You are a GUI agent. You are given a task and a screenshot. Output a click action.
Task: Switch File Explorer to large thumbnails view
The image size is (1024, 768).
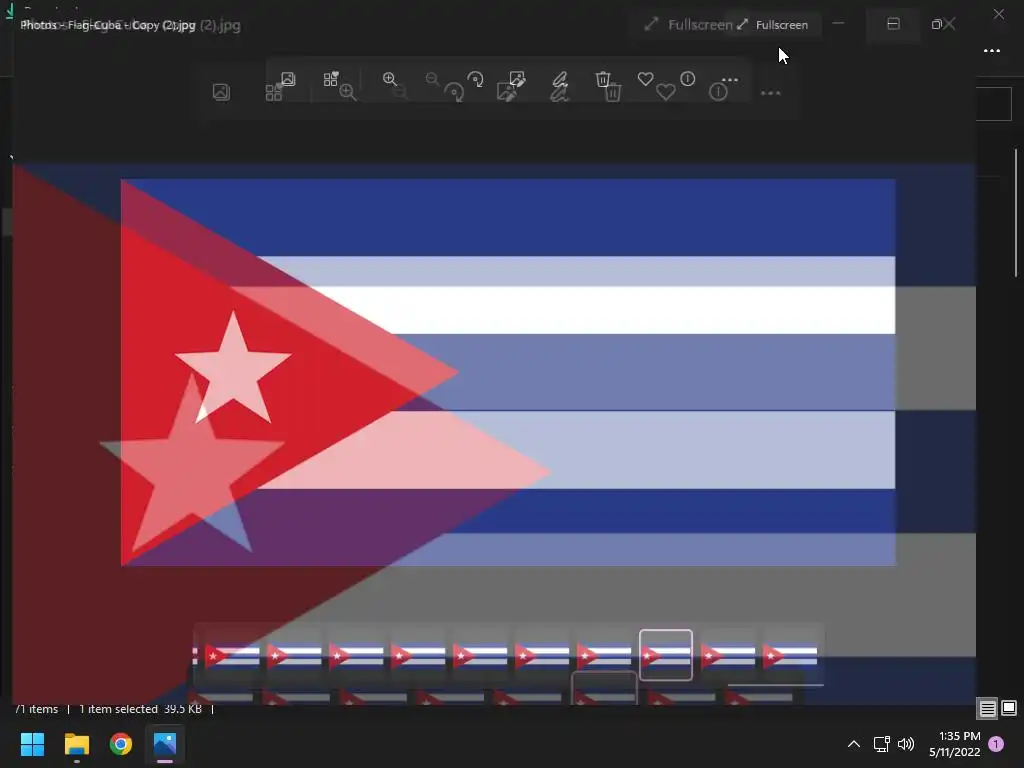click(x=1009, y=708)
